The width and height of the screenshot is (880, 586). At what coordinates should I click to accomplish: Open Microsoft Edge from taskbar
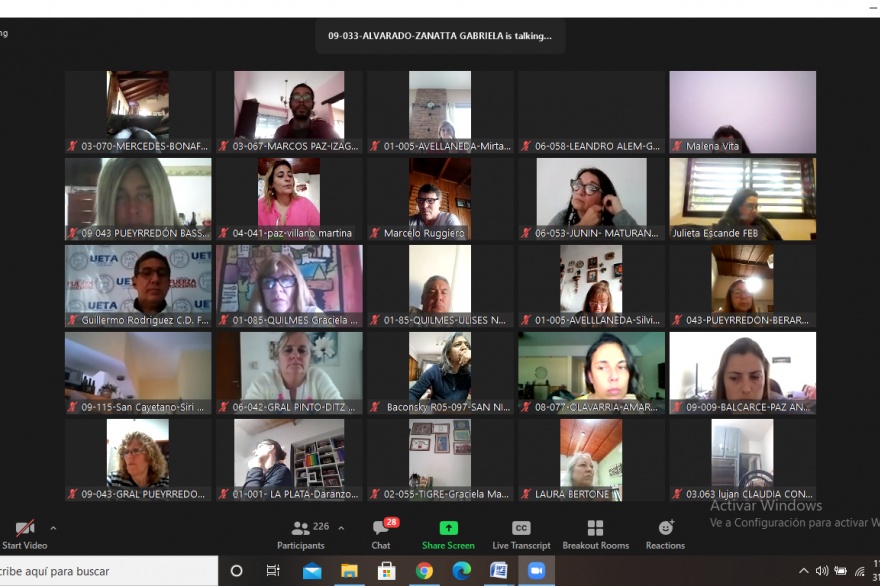tap(461, 571)
